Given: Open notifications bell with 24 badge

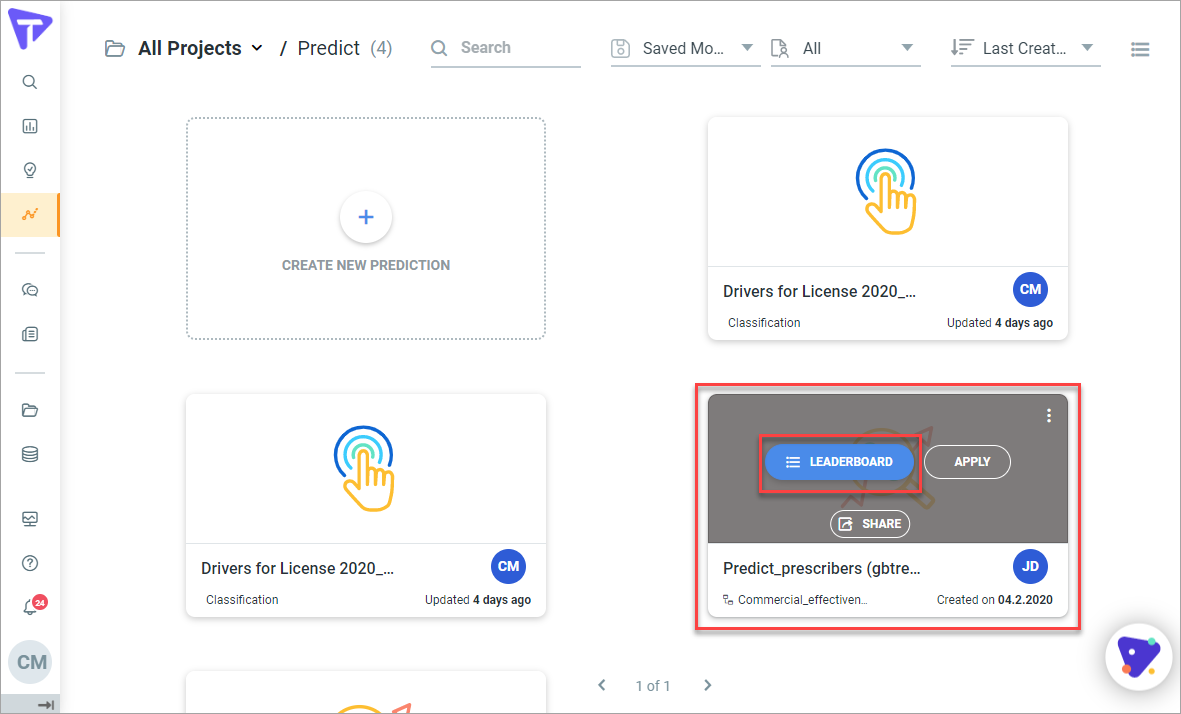Looking at the screenshot, I should 33,605.
